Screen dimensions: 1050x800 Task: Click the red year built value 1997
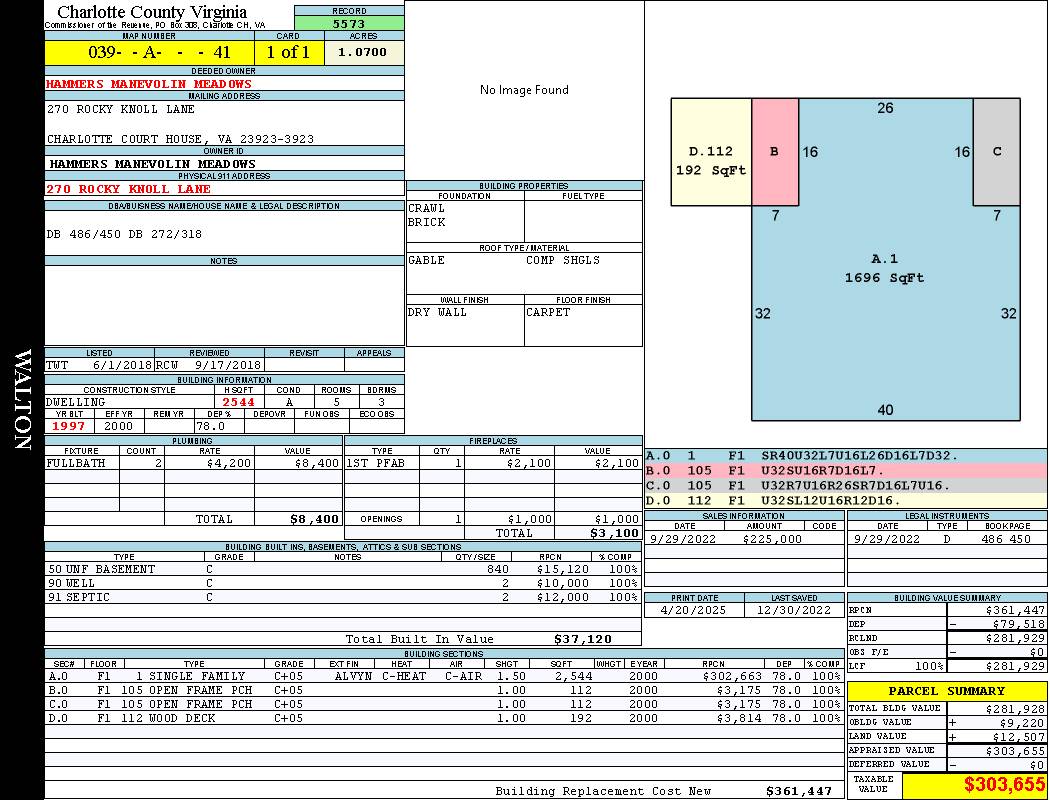(71, 426)
